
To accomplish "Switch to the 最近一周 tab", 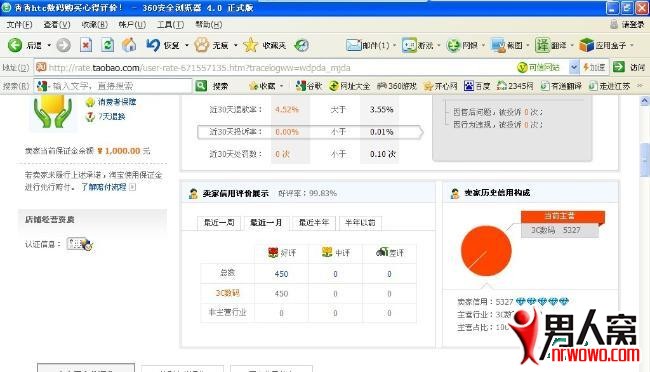I will (x=219, y=223).
